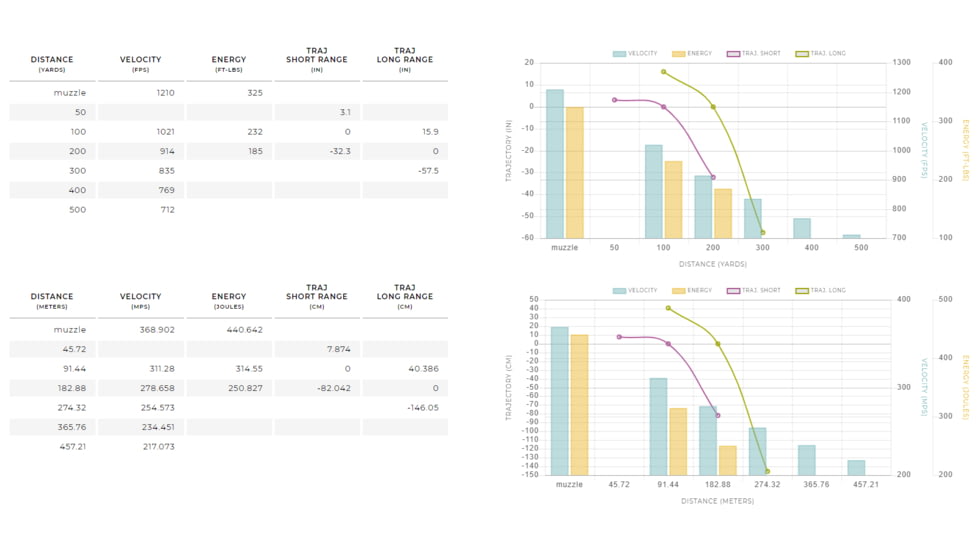Select the 500 yards velocity bar
This screenshot has width=978, height=550.
(x=851, y=237)
